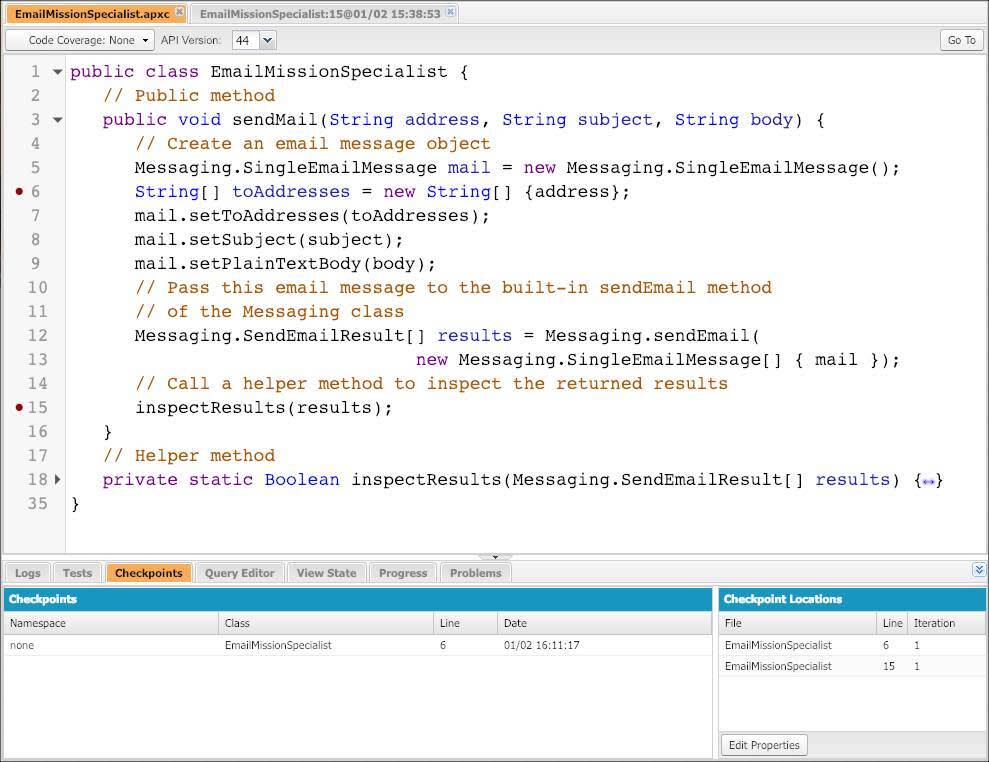Collapse the bottom panel using the splitter arrow

point(495,557)
